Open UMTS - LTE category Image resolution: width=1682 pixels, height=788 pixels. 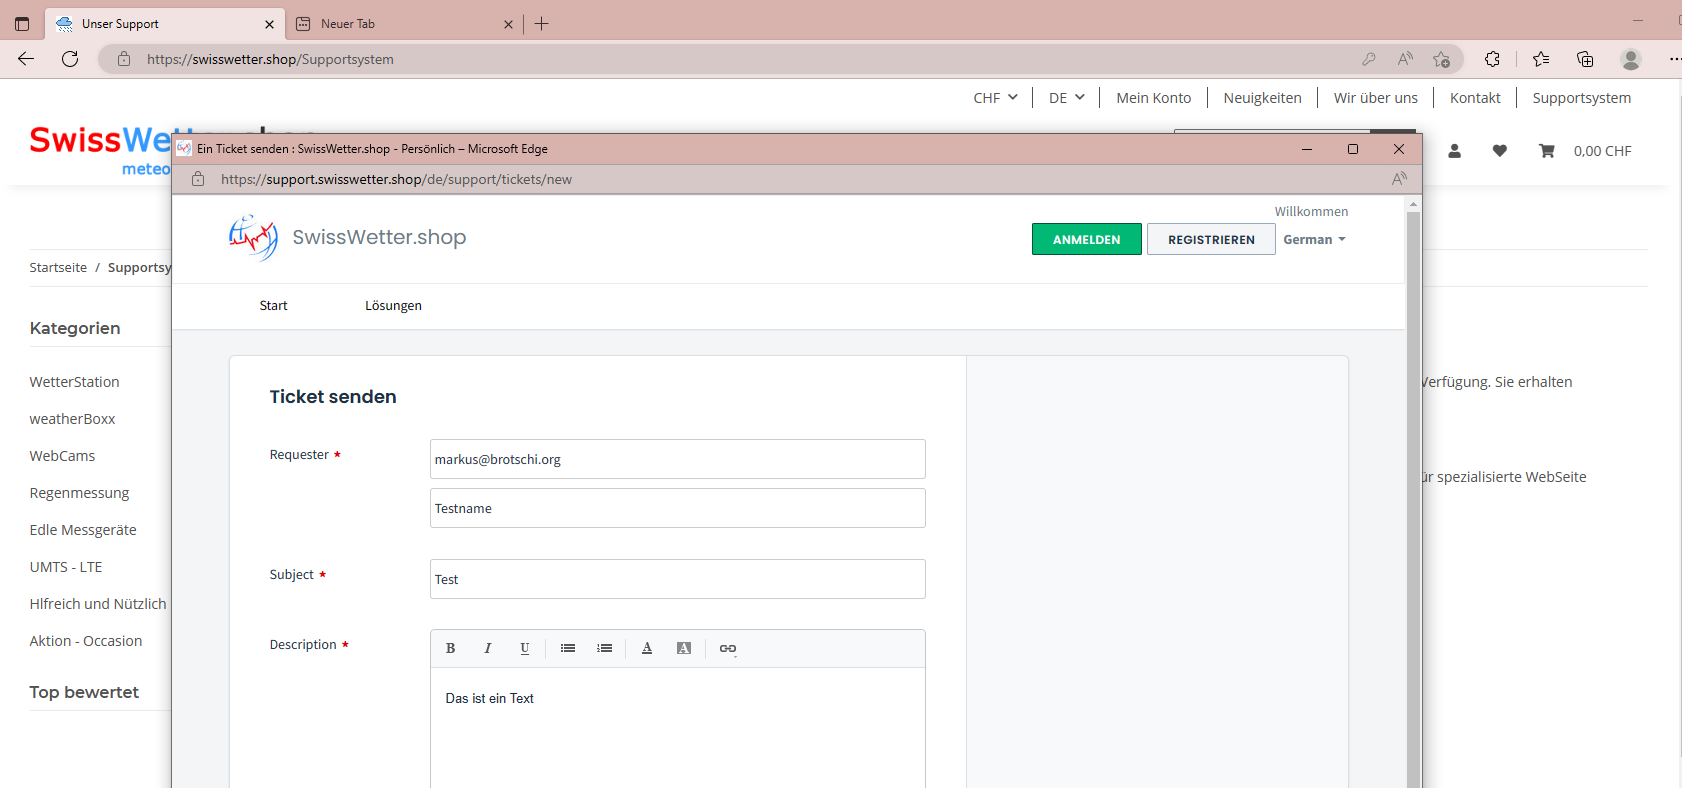(x=66, y=567)
